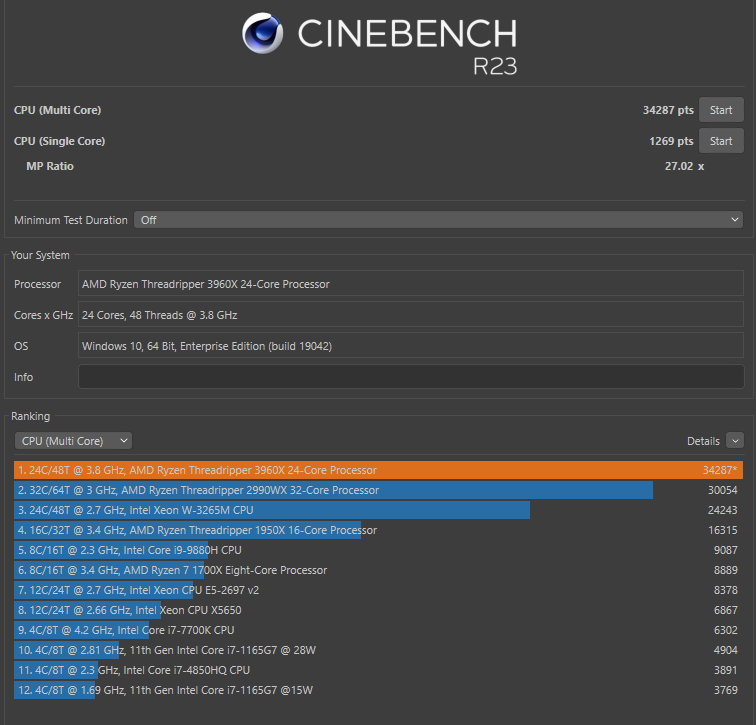Click the Details label in Ranking
This screenshot has height=725, width=756.
703,441
